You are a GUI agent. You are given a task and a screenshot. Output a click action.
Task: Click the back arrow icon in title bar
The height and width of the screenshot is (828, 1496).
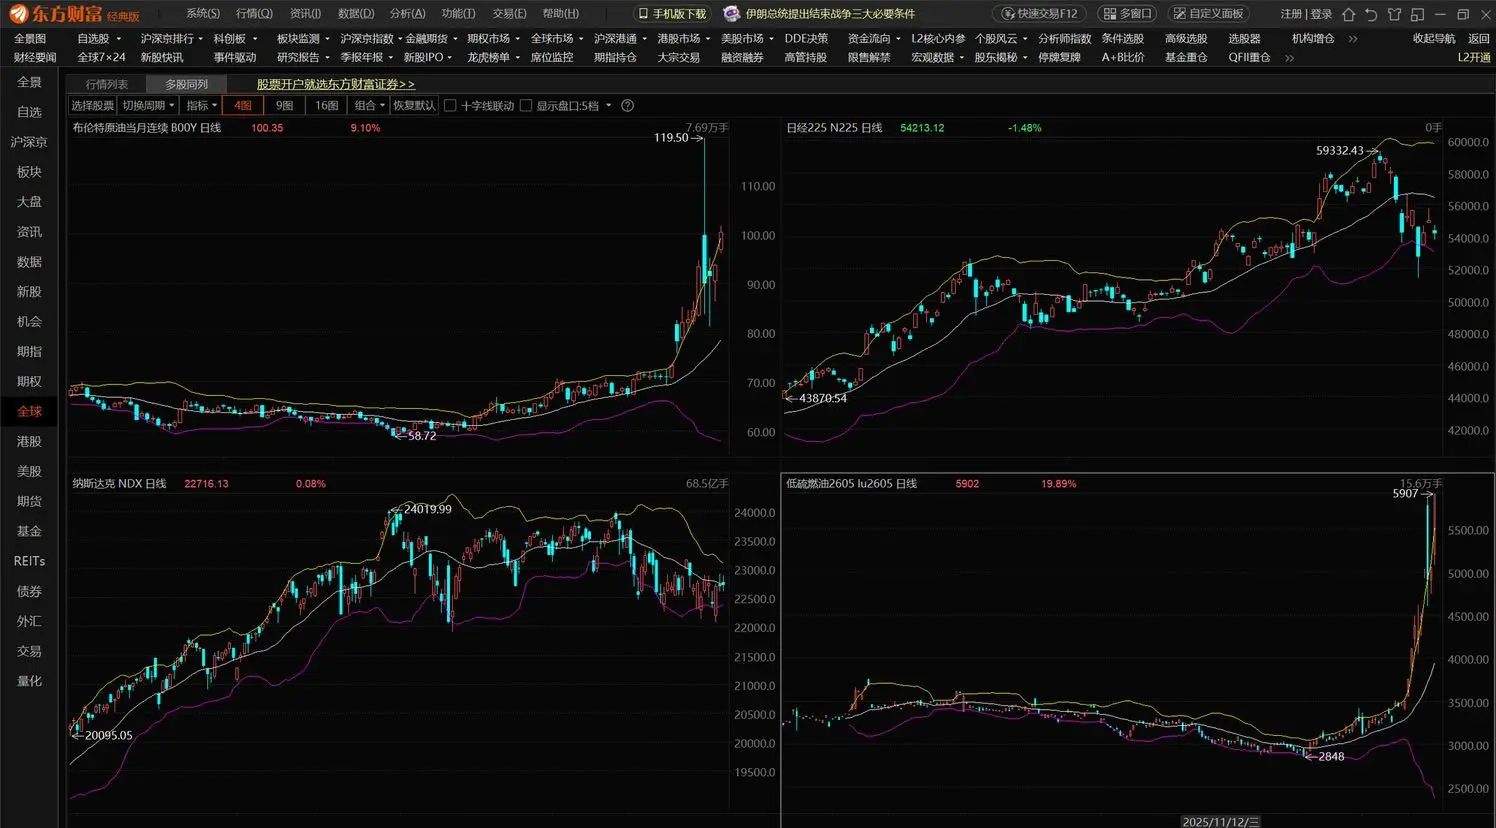[x=1371, y=14]
